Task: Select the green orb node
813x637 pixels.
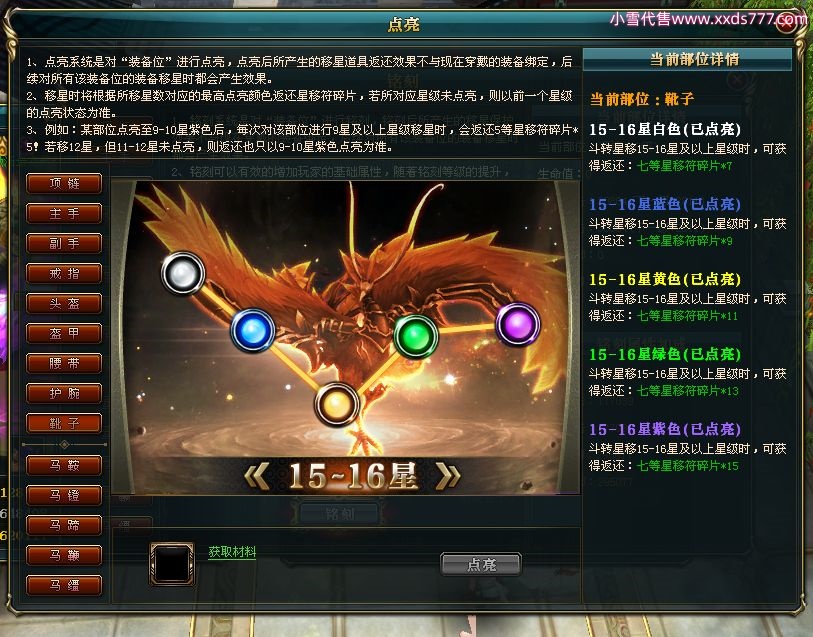Action: tap(416, 336)
